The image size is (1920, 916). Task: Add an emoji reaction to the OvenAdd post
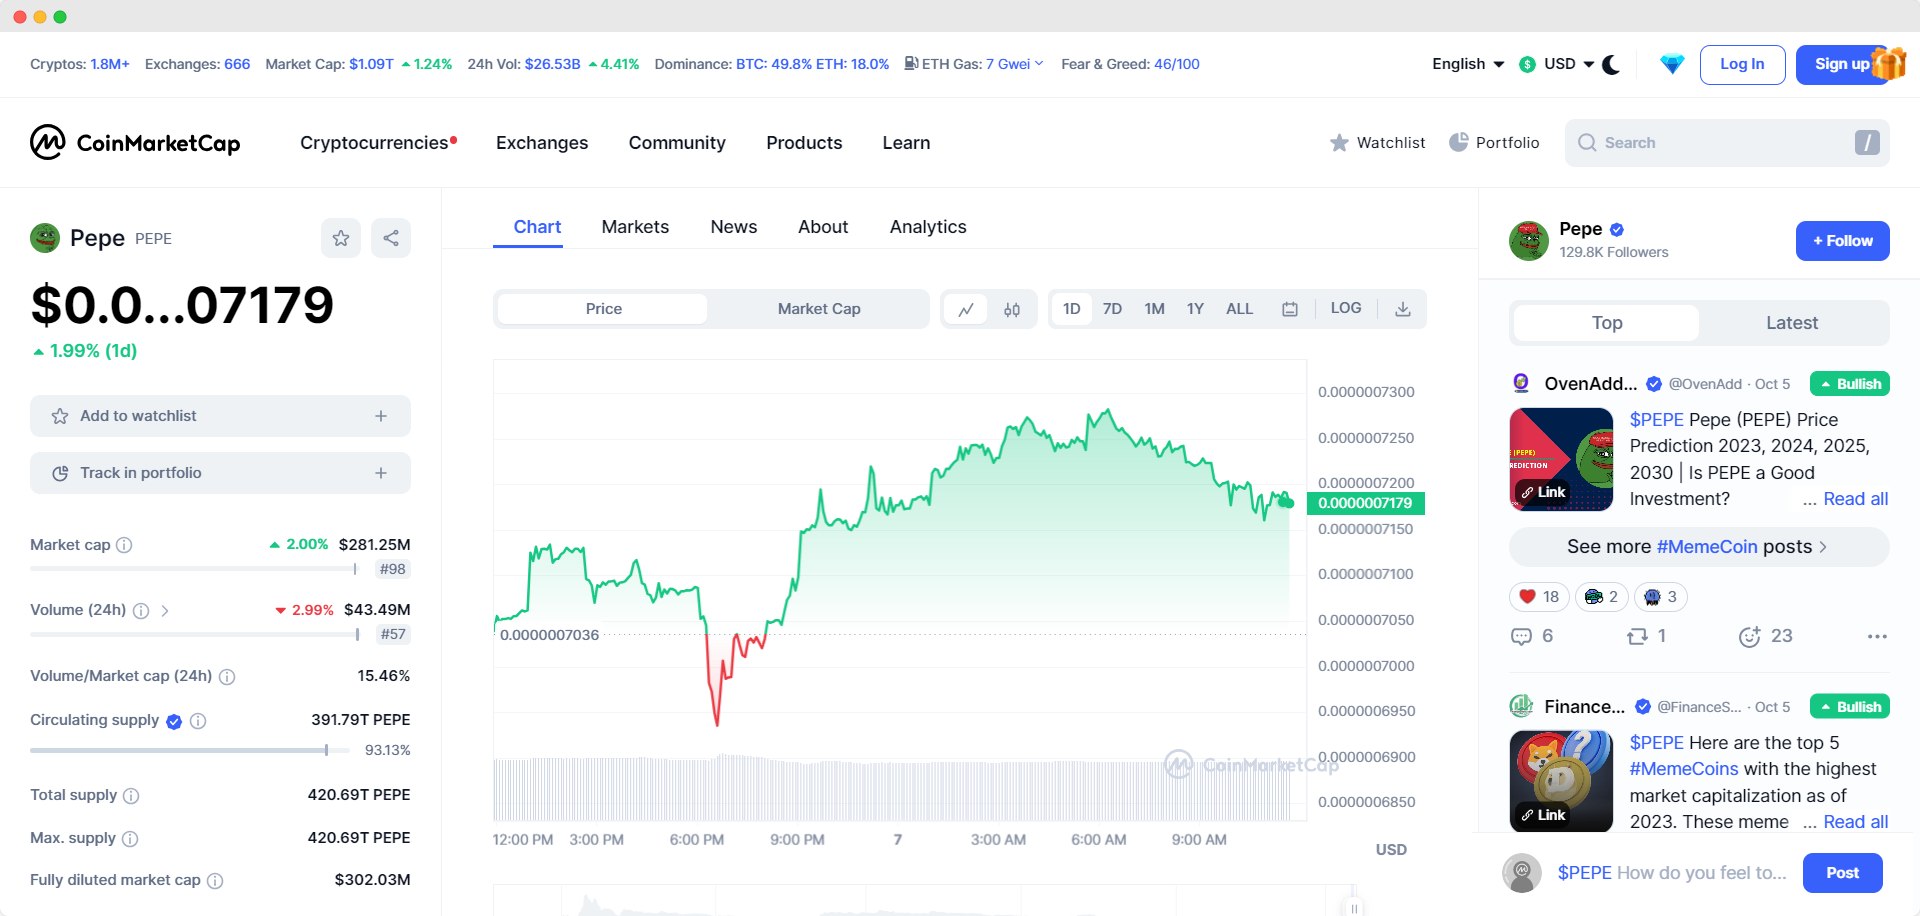1749,636
